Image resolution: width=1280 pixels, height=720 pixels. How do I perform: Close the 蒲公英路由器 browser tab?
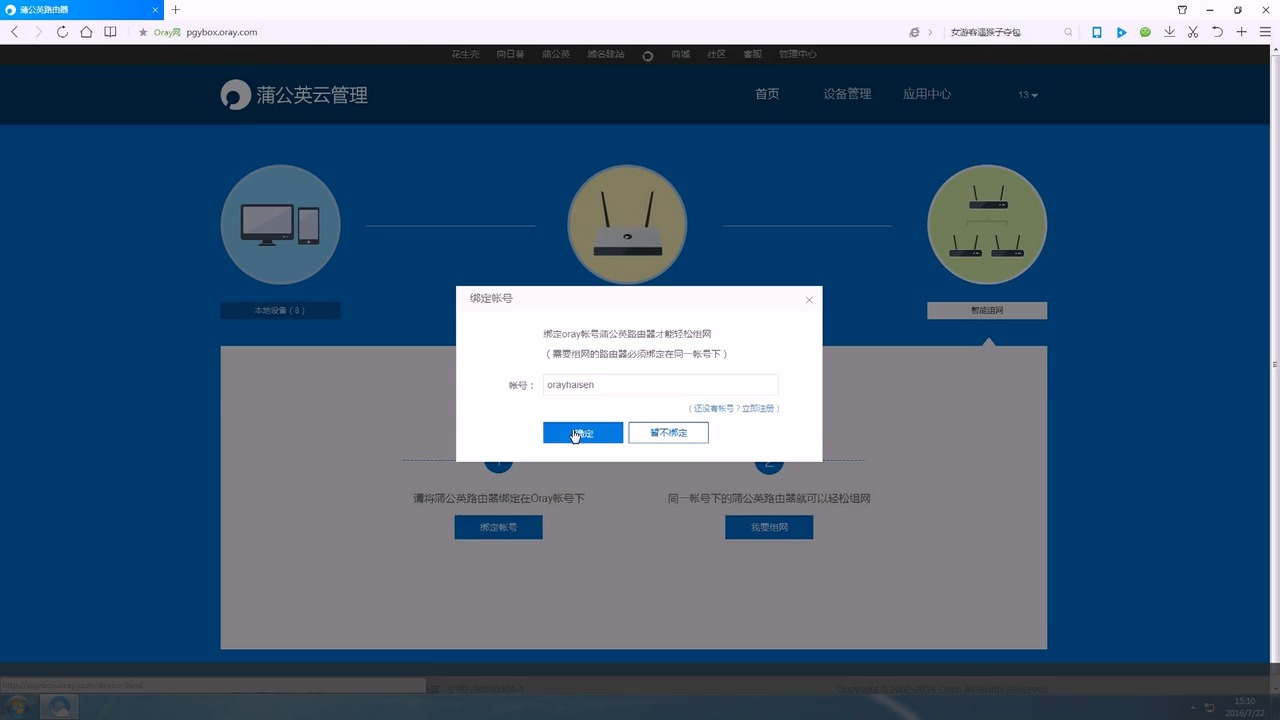coord(154,10)
